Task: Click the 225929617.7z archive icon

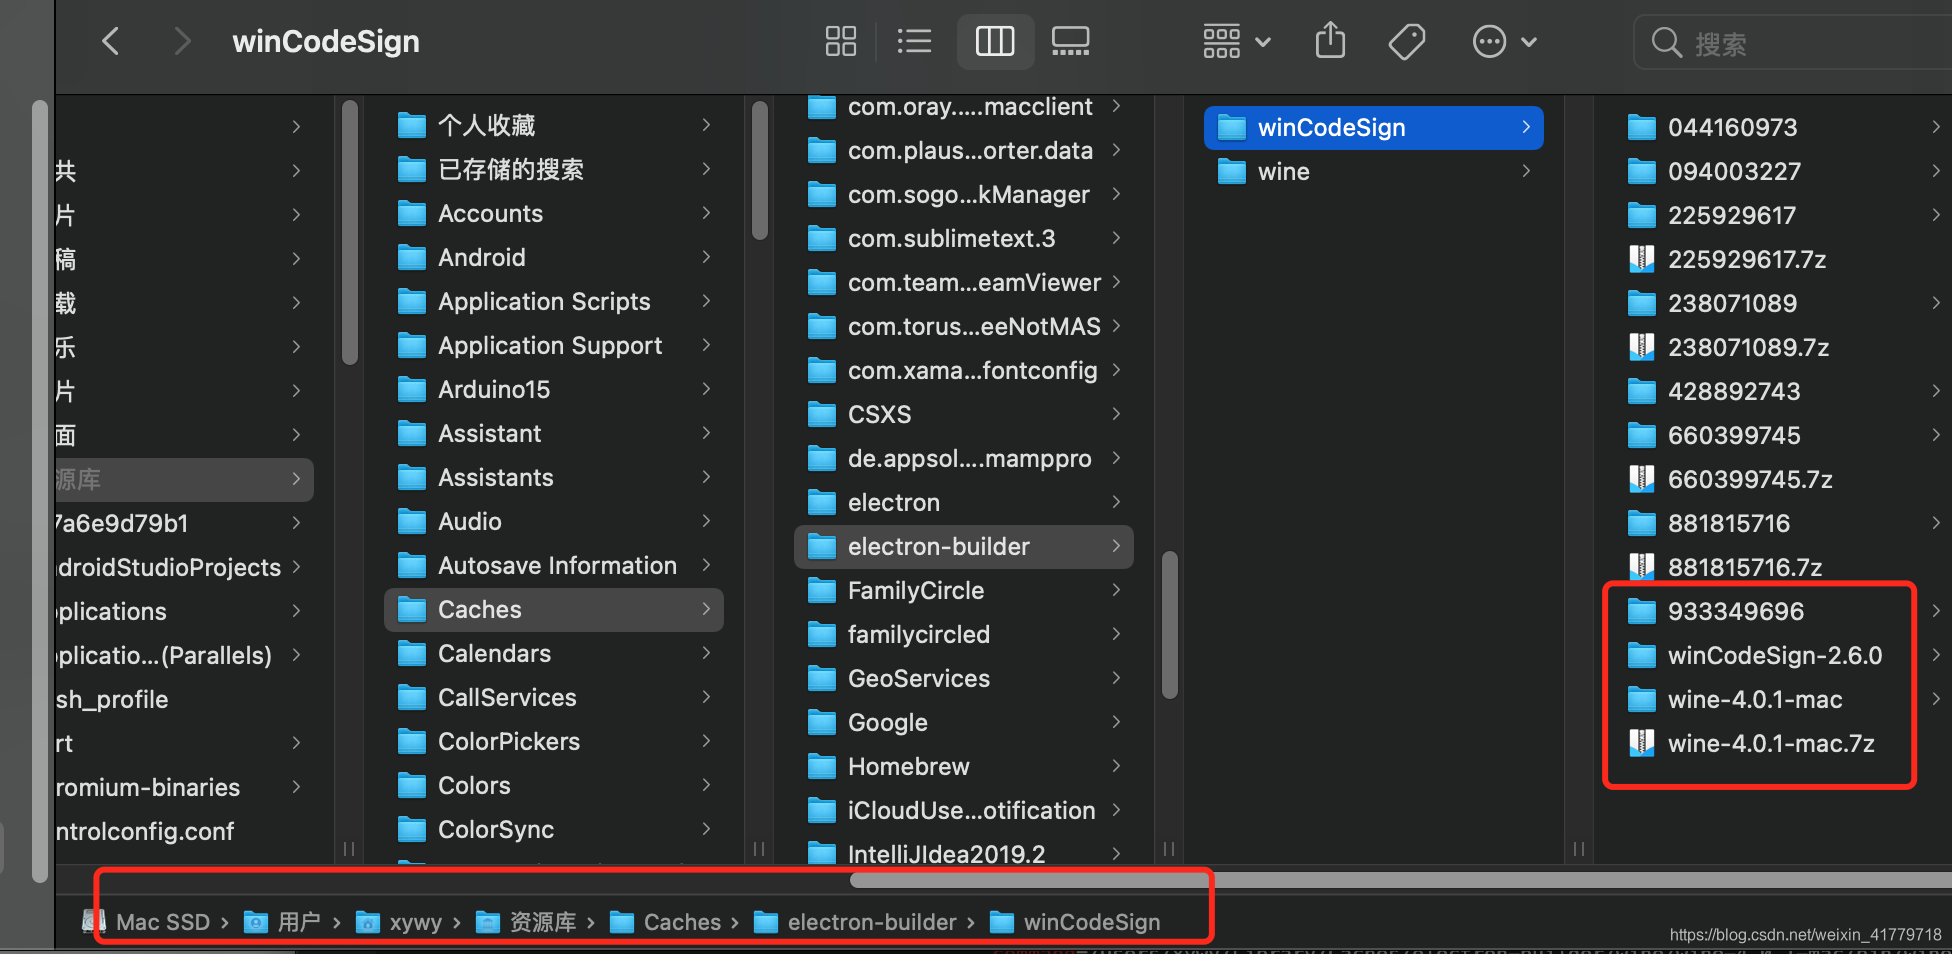Action: pyautogui.click(x=1641, y=260)
